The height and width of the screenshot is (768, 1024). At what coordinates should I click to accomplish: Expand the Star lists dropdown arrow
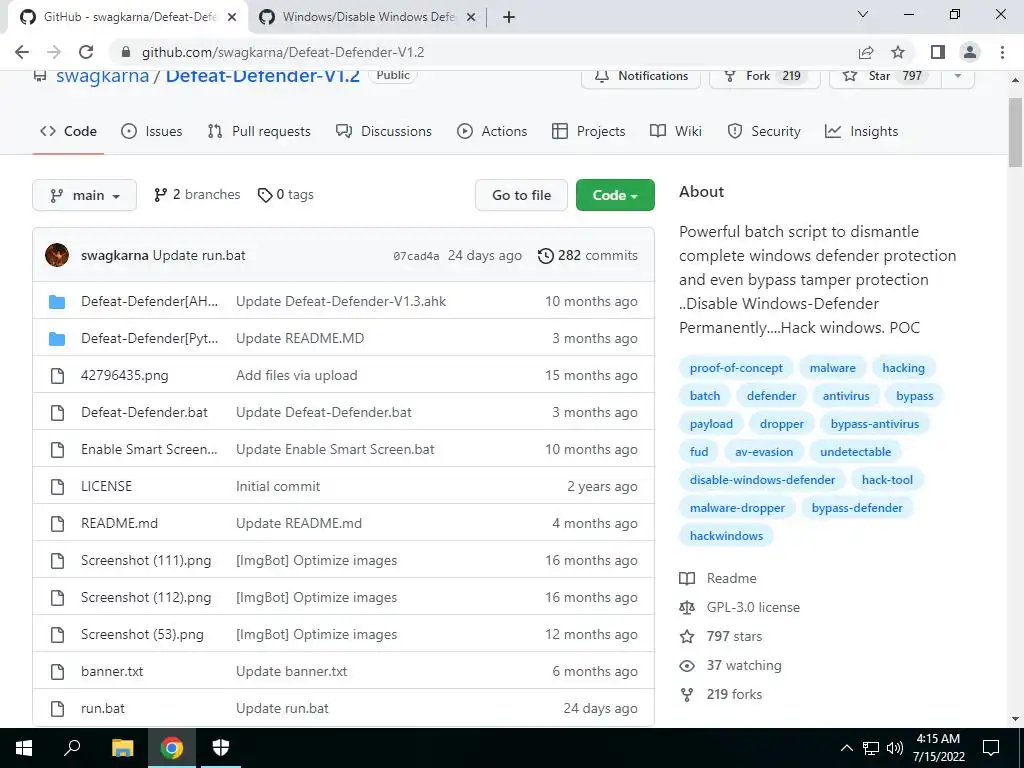958,76
